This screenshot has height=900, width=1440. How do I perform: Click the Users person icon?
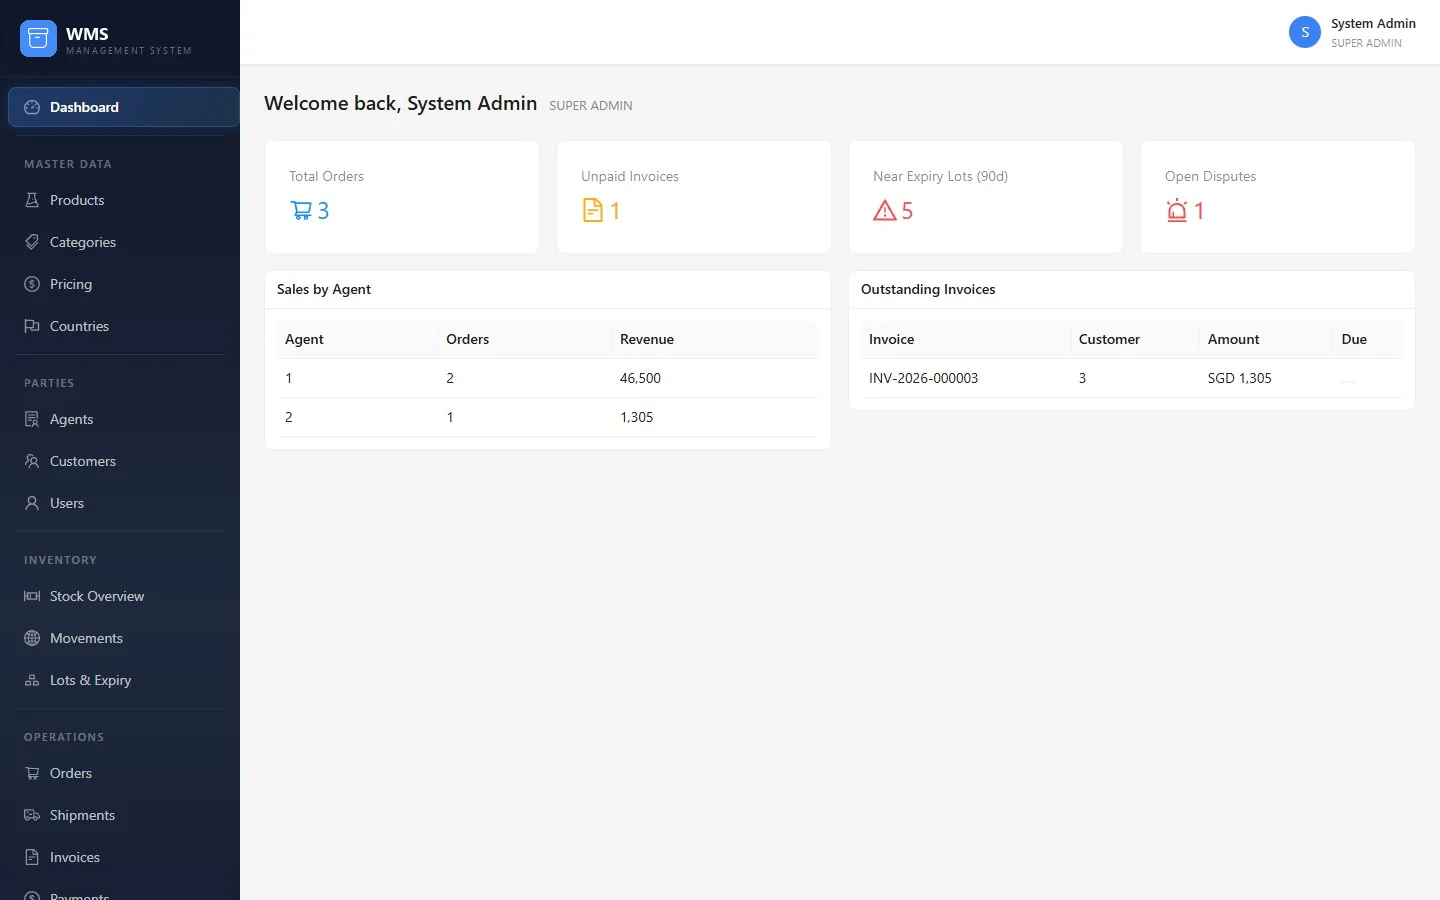(x=32, y=503)
